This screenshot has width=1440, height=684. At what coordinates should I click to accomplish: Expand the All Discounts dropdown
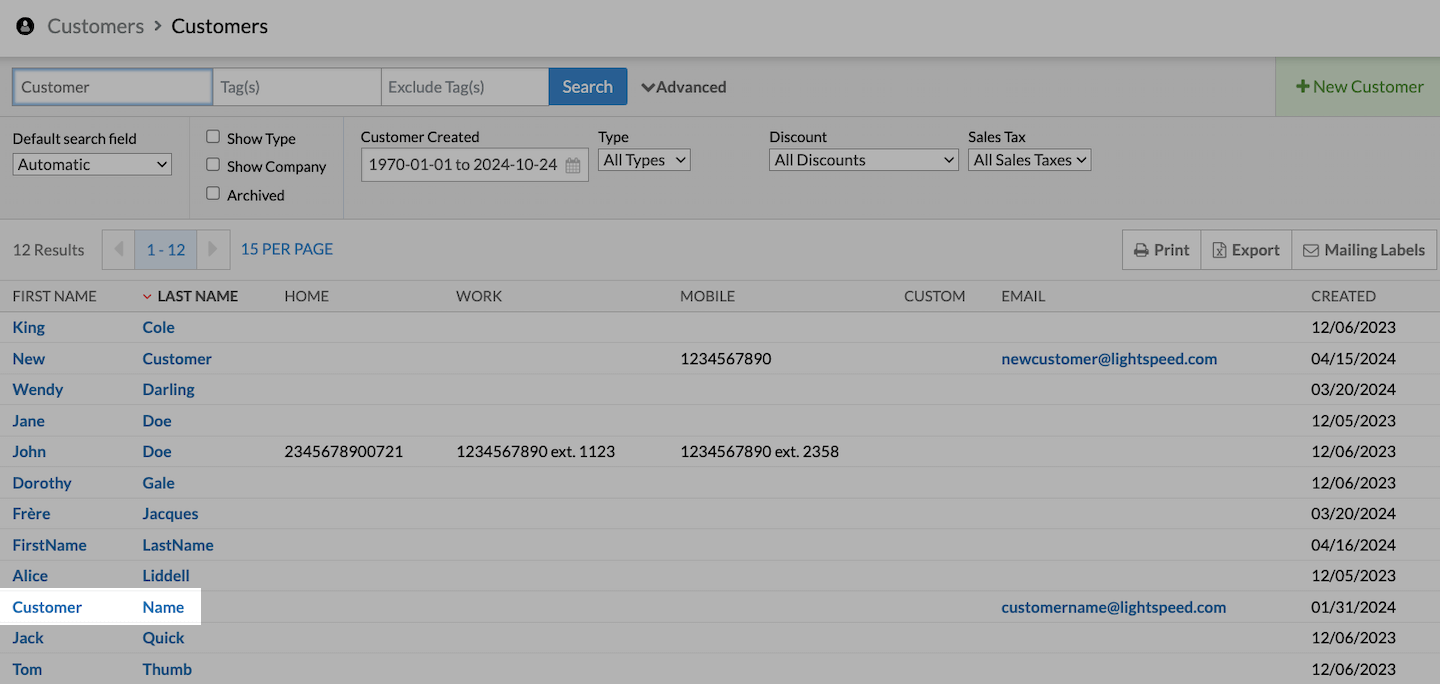(x=864, y=160)
